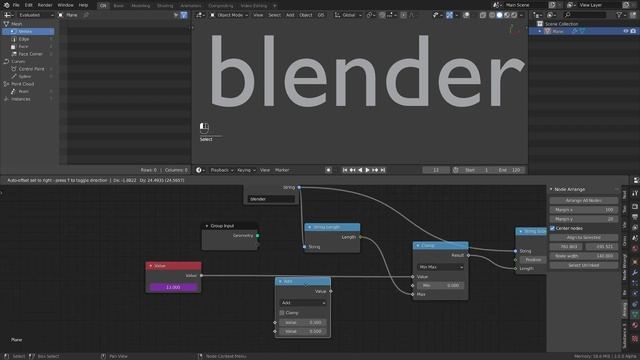Open the Min Max dropdown in Clamp node

[440, 267]
